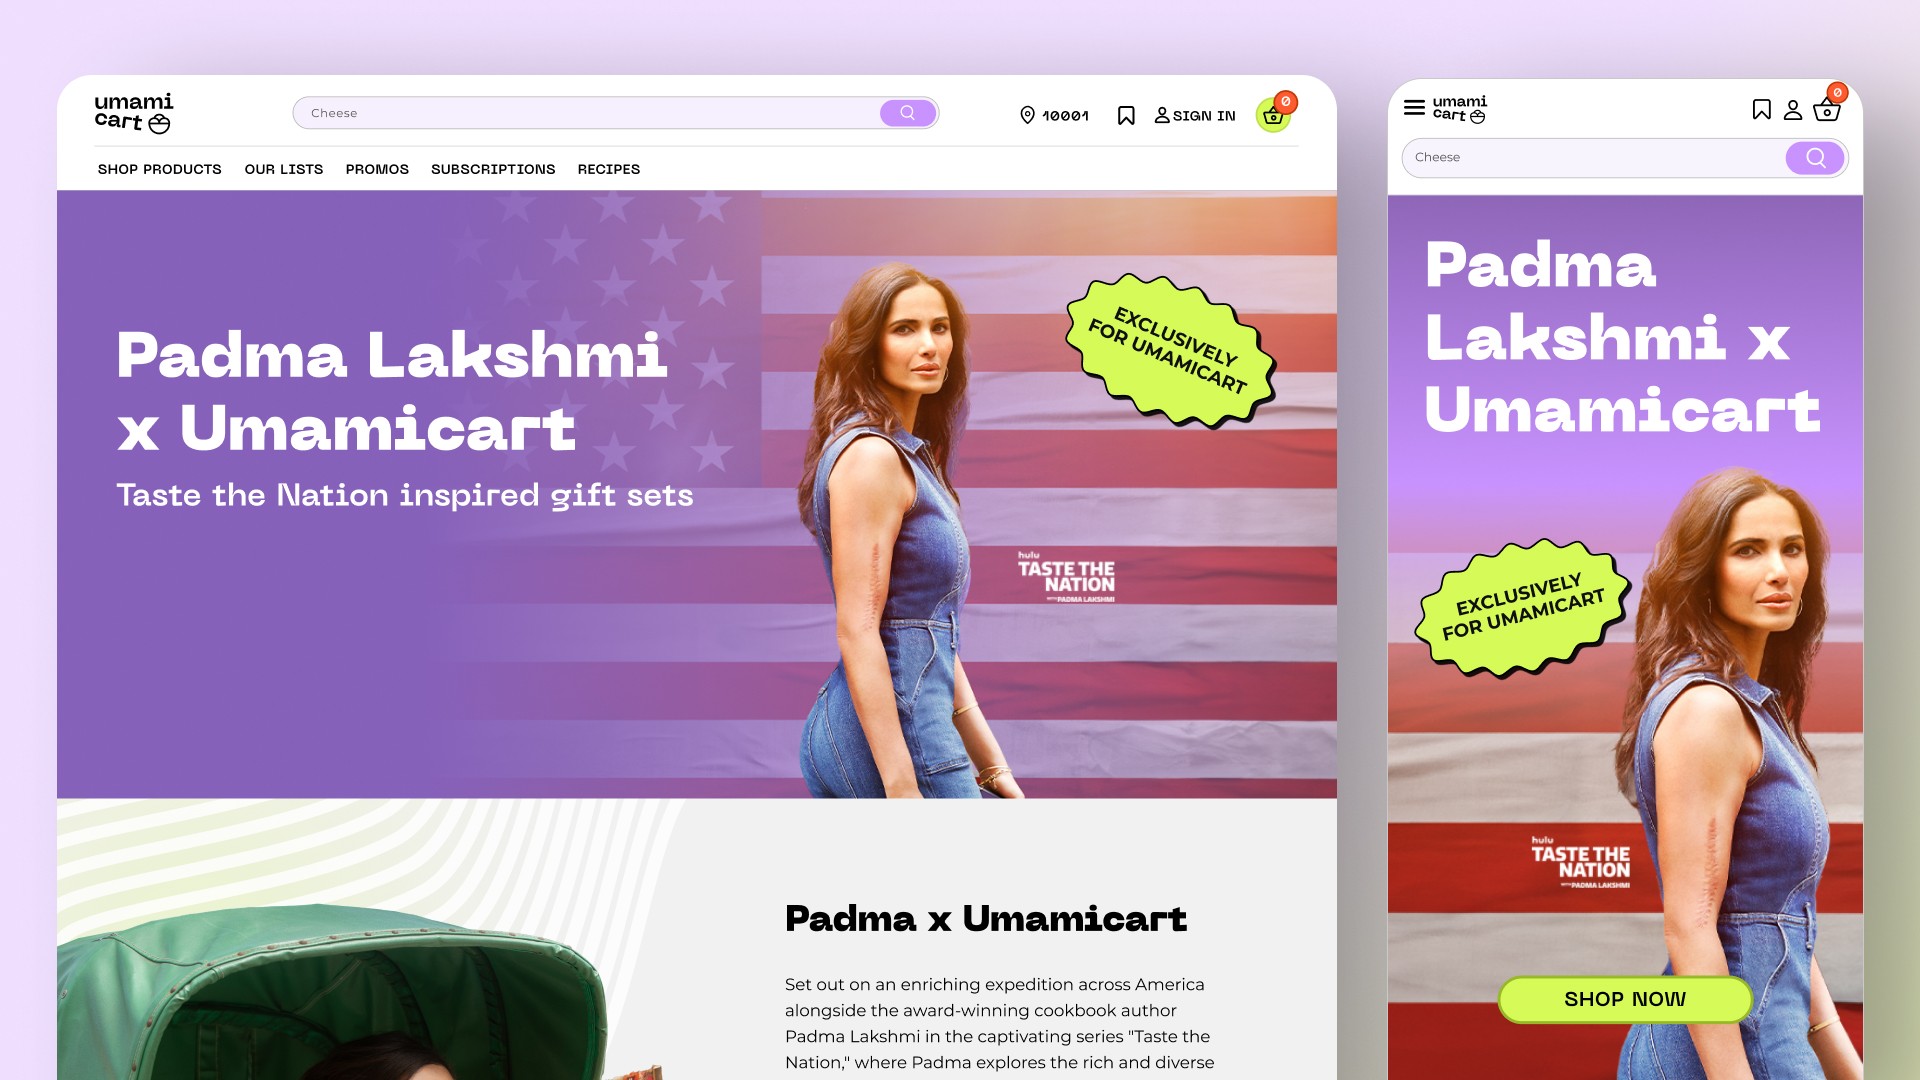Go to the Promos page
The image size is (1920, 1080).
[x=377, y=169]
